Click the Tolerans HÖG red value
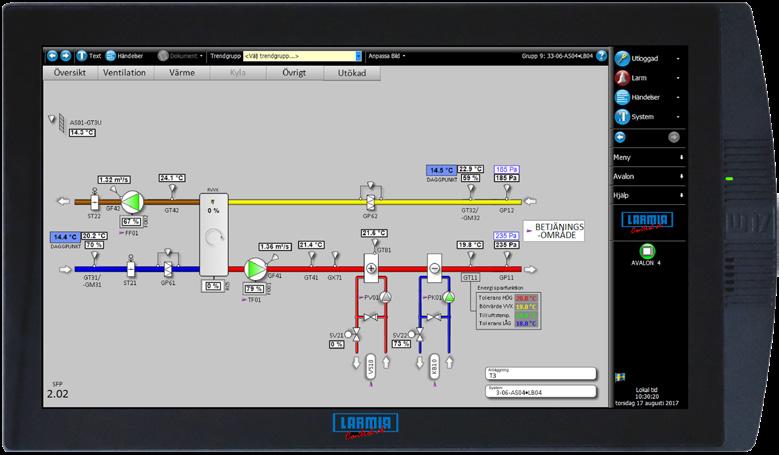 (x=526, y=298)
